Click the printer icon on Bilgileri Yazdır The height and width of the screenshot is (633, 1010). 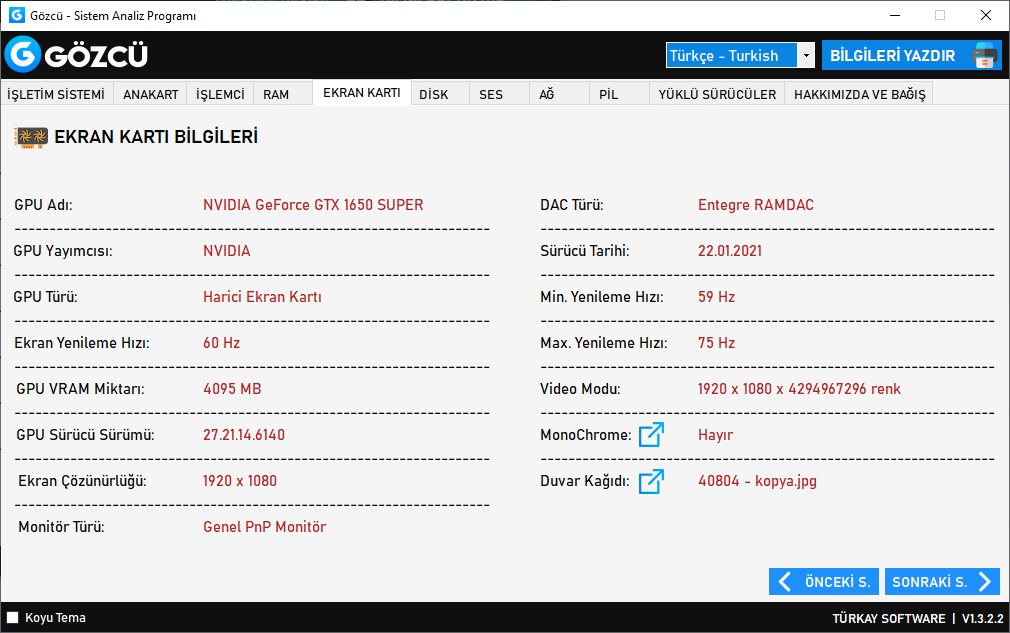point(985,55)
